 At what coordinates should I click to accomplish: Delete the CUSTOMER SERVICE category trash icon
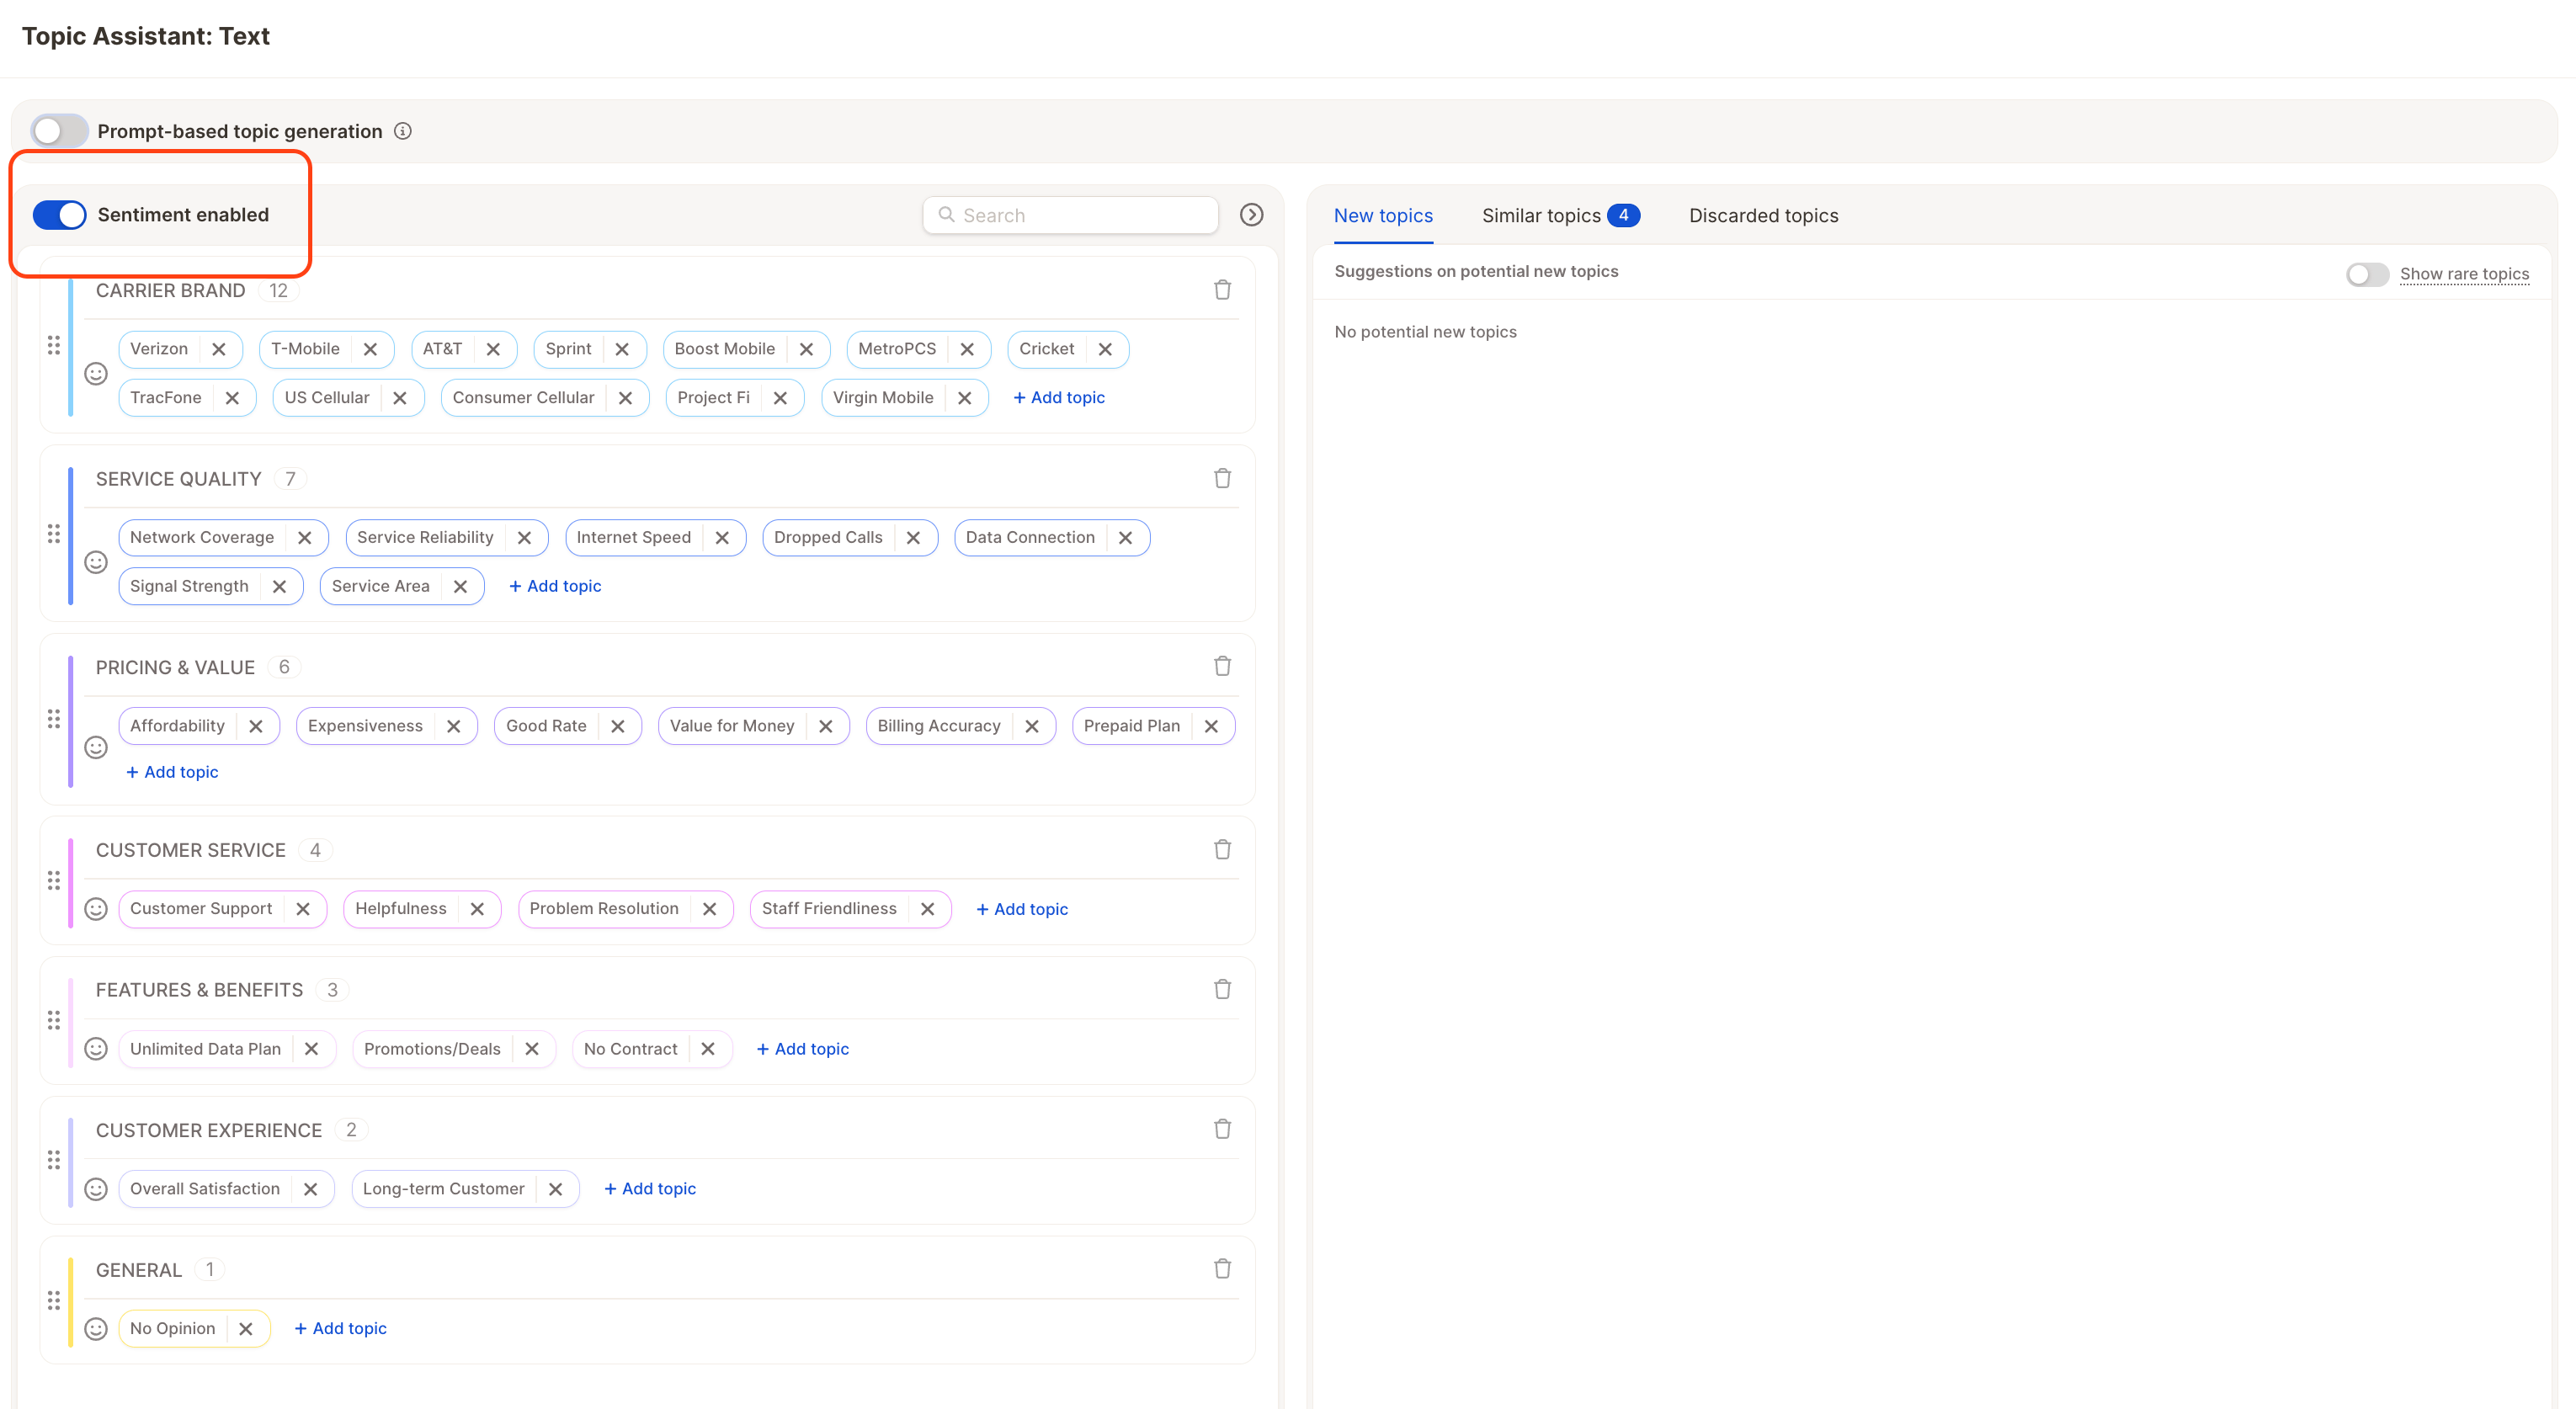pyautogui.click(x=1222, y=849)
